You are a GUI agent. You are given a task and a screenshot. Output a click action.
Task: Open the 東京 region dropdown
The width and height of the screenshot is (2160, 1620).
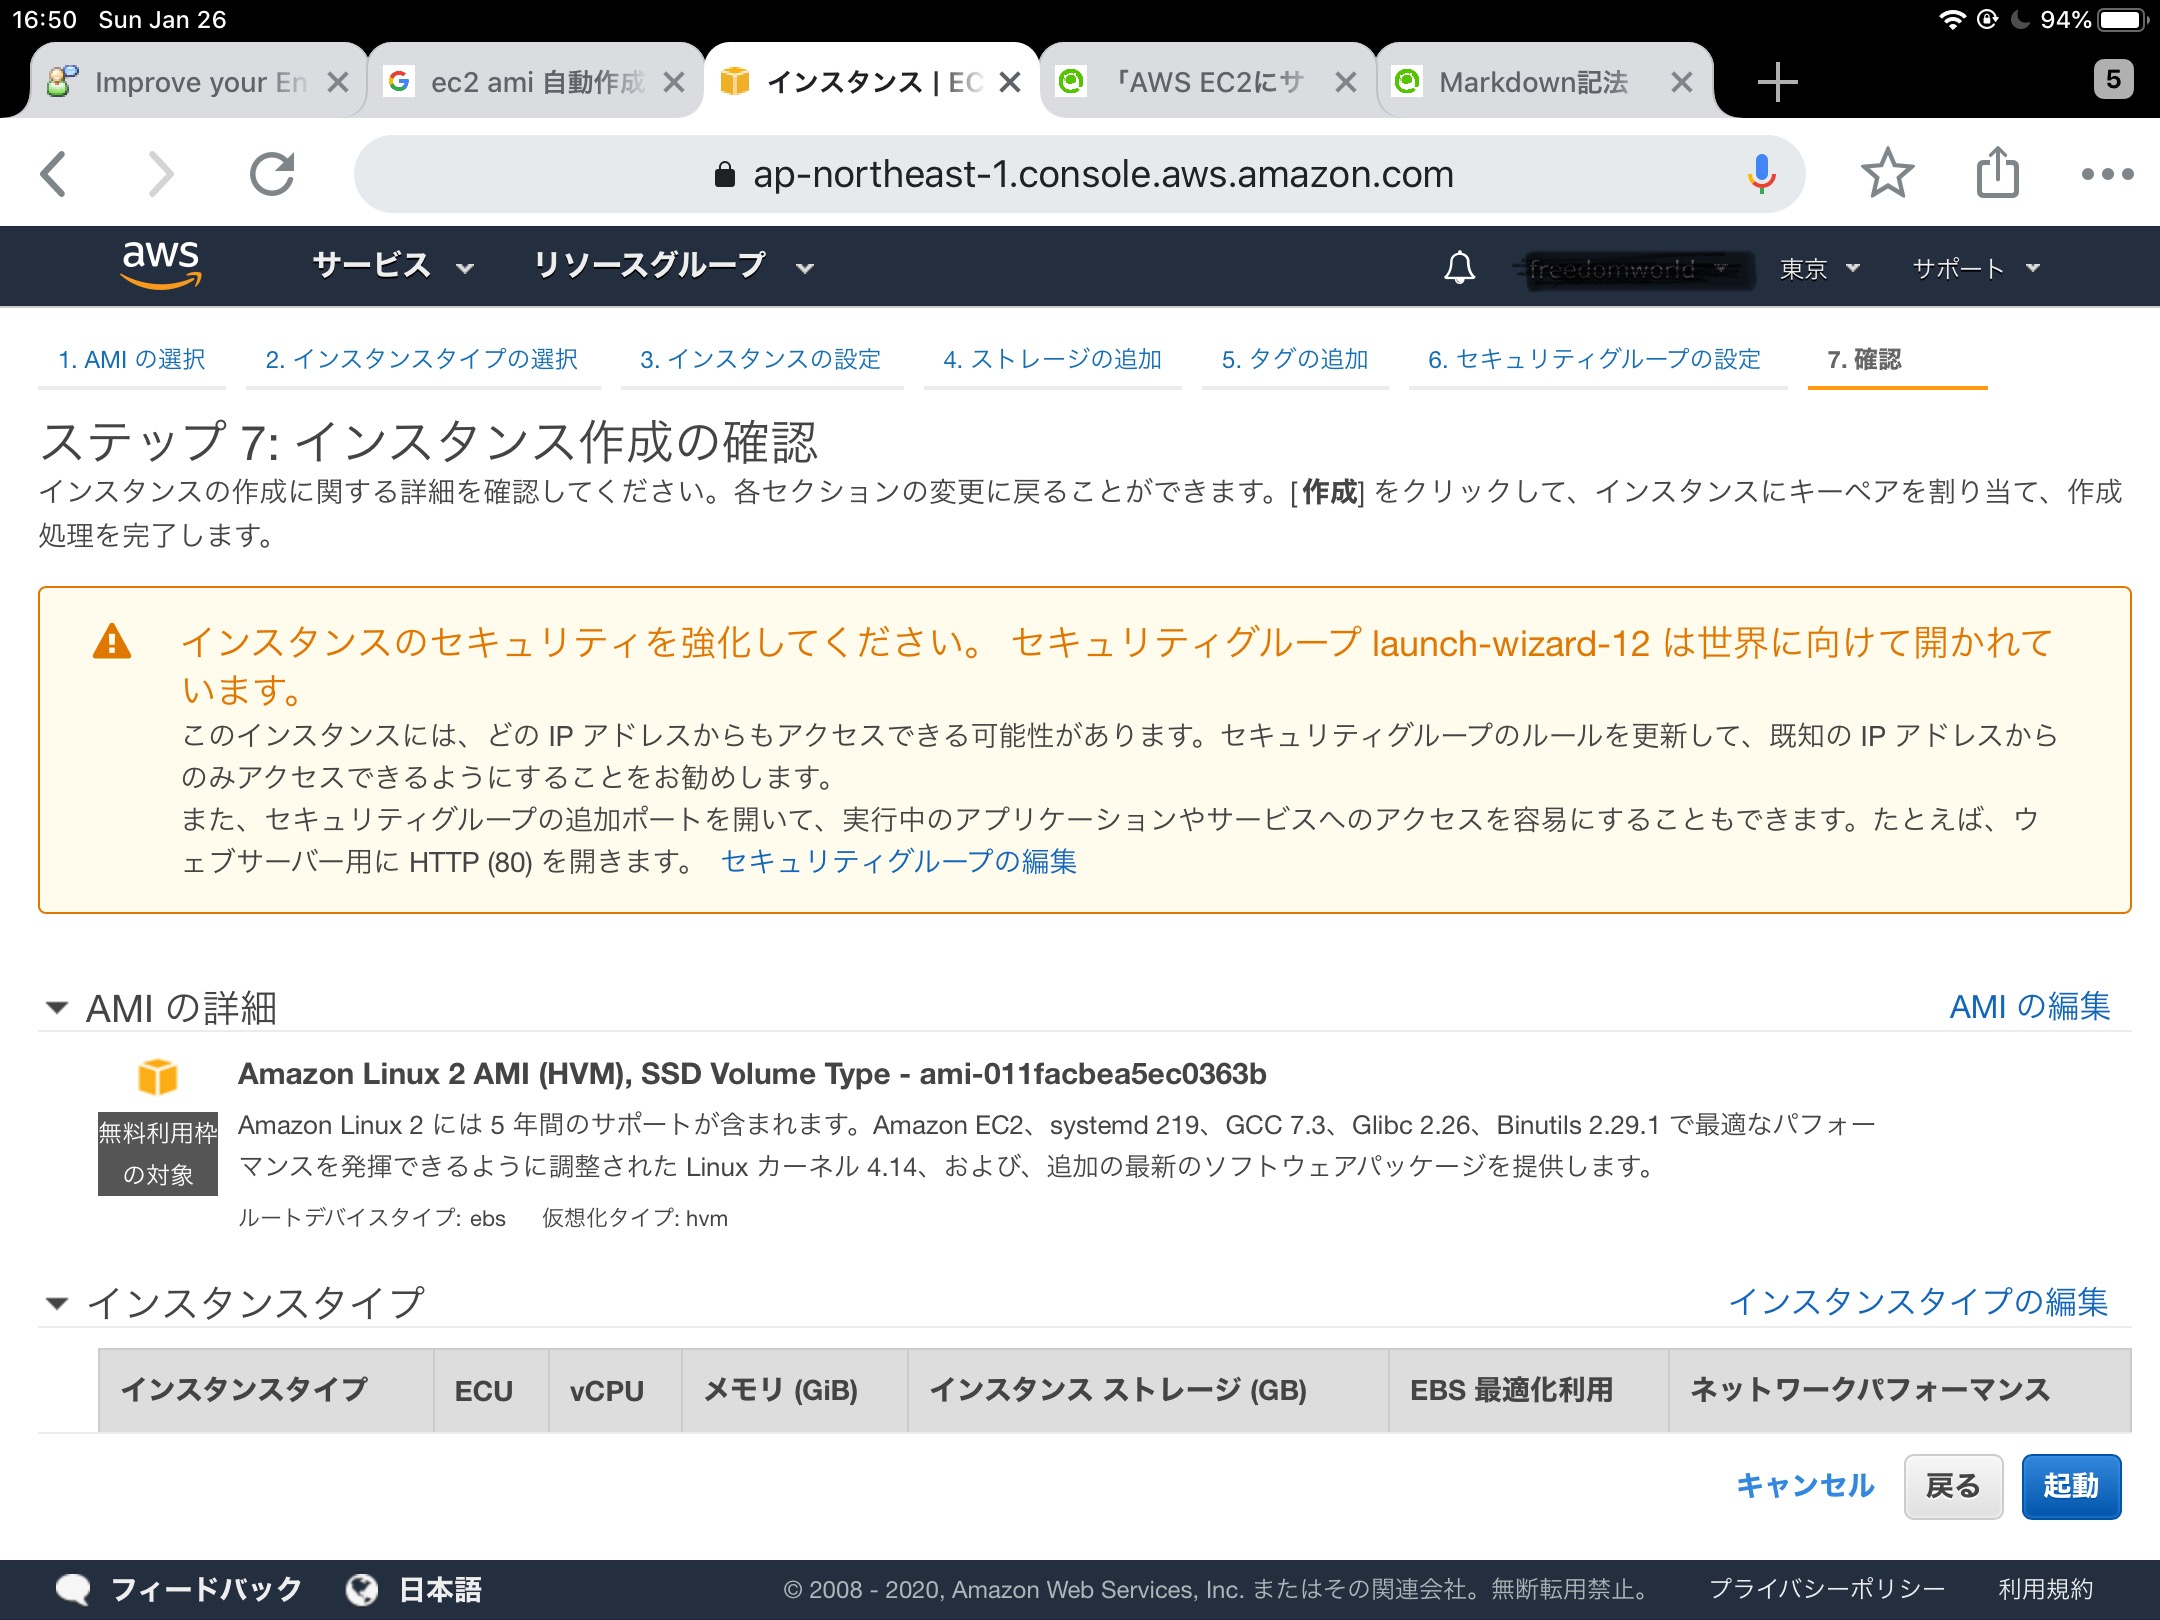[x=1819, y=268]
